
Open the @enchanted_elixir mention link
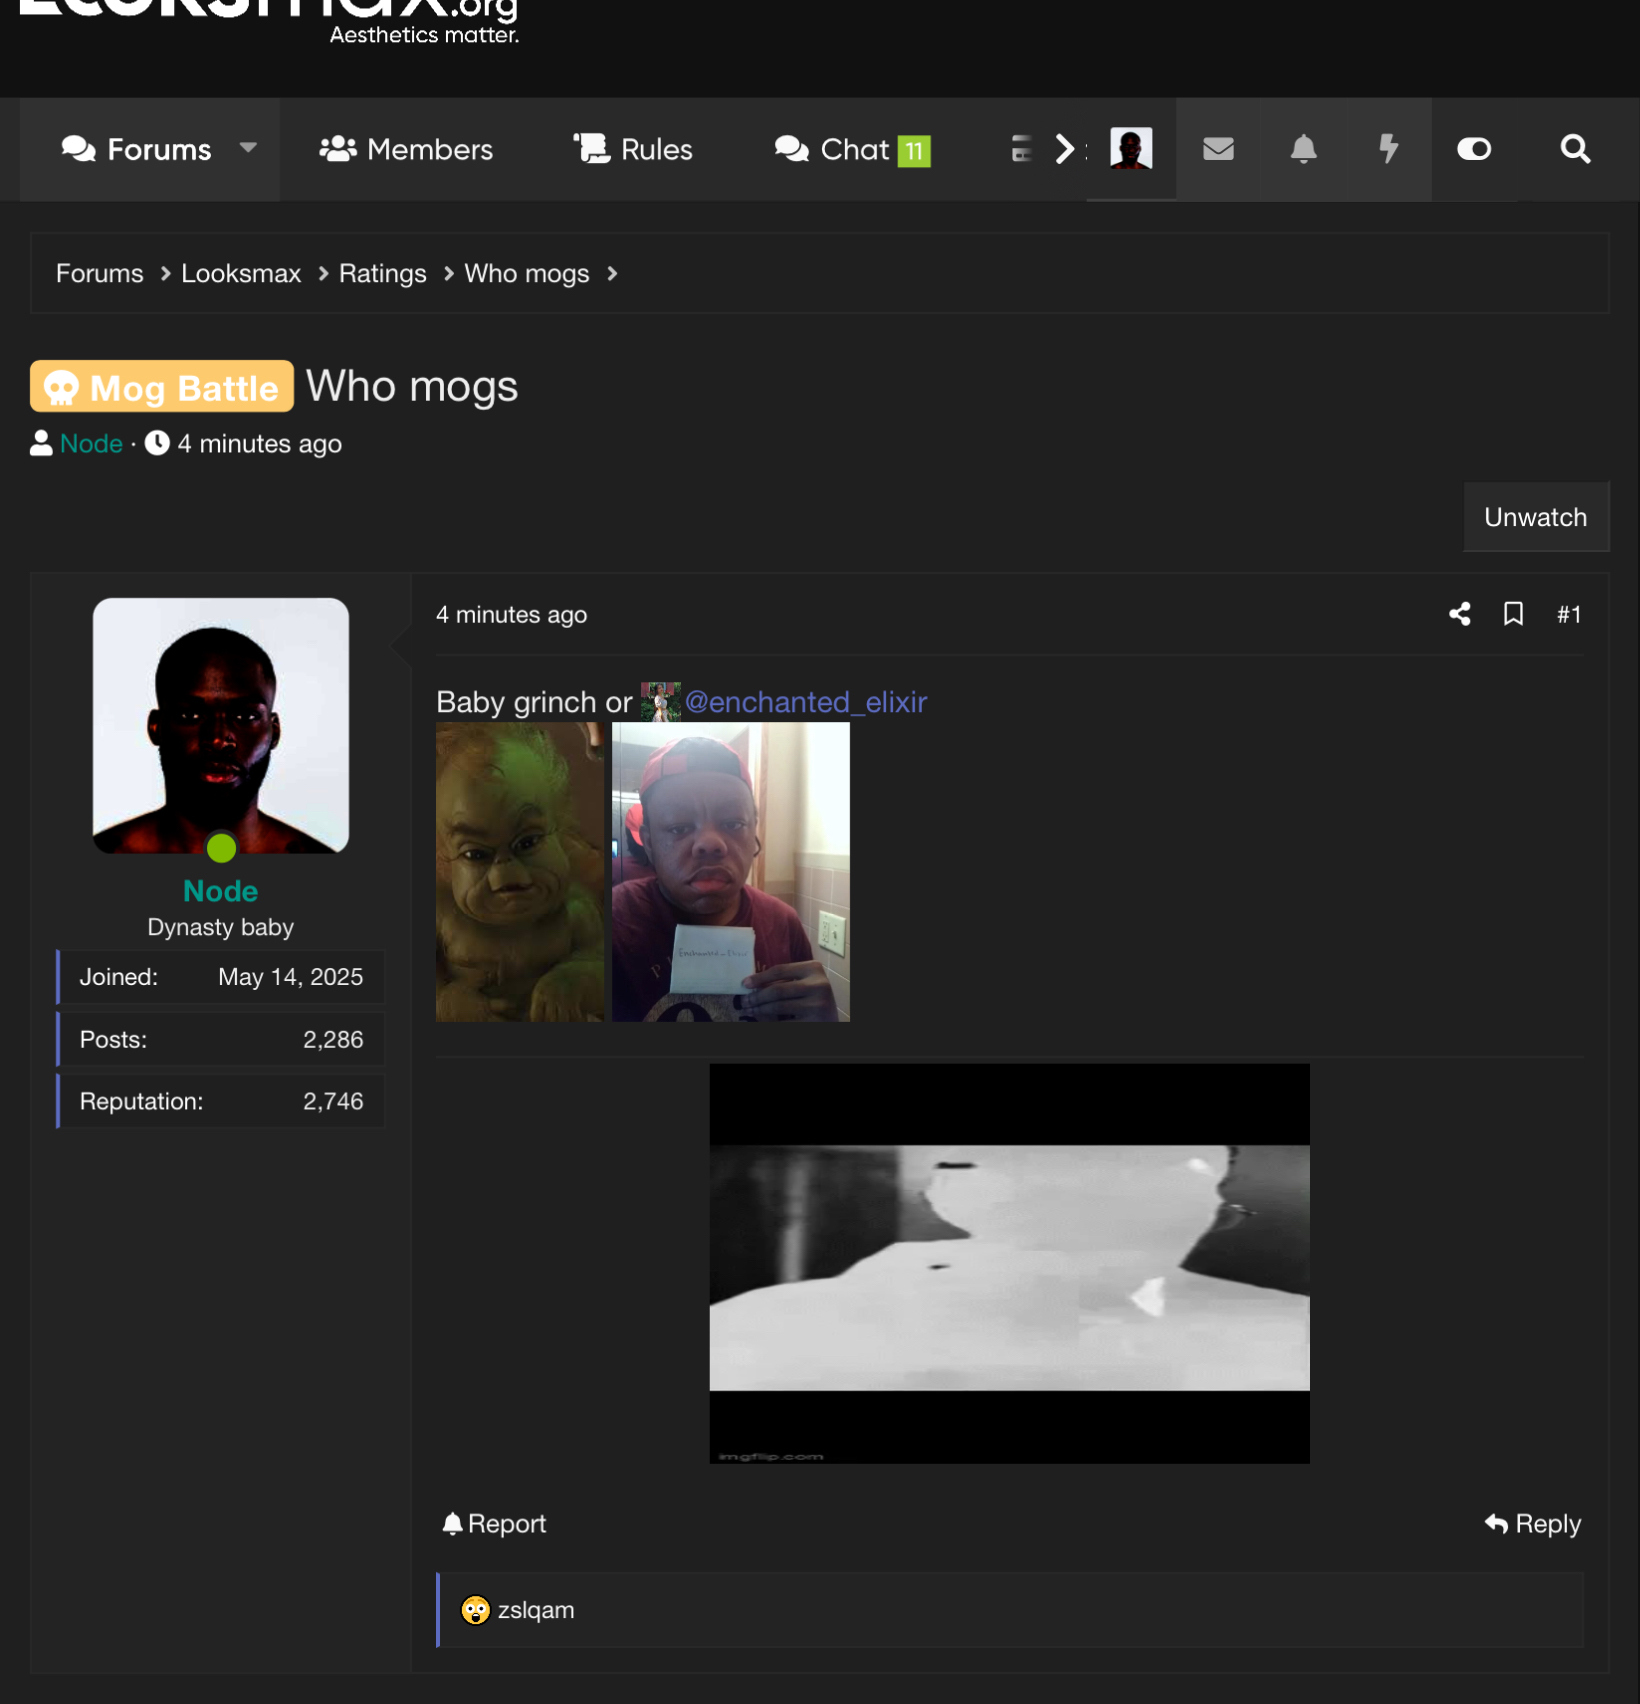pyautogui.click(x=805, y=702)
